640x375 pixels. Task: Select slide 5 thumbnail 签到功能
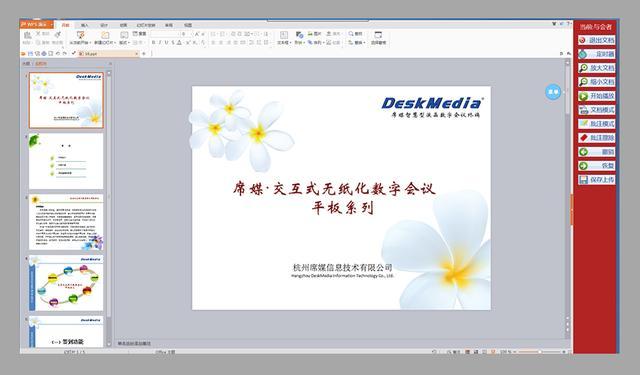pyautogui.click(x=66, y=331)
